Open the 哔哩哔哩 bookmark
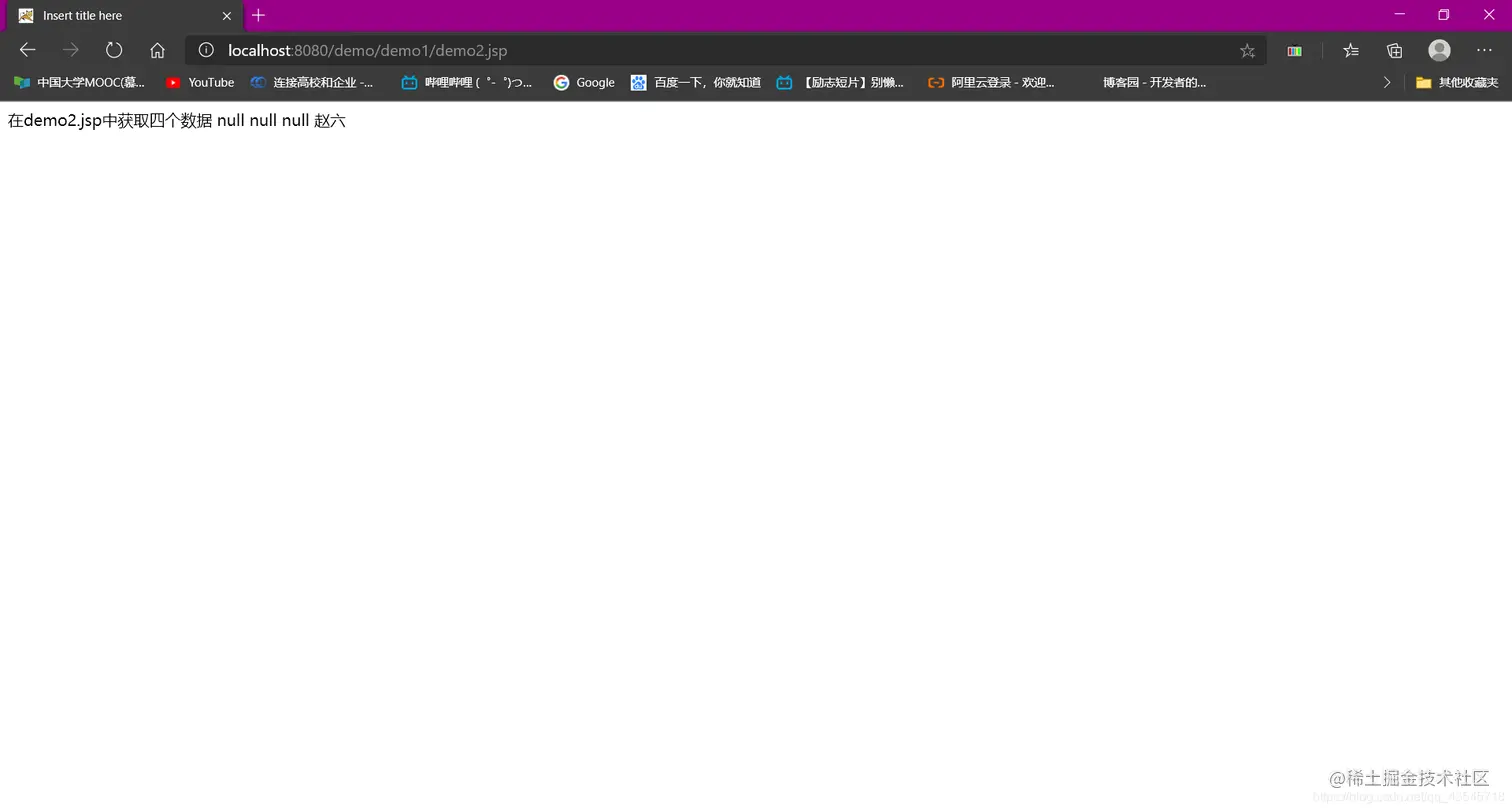Image resolution: width=1512 pixels, height=811 pixels. [467, 82]
